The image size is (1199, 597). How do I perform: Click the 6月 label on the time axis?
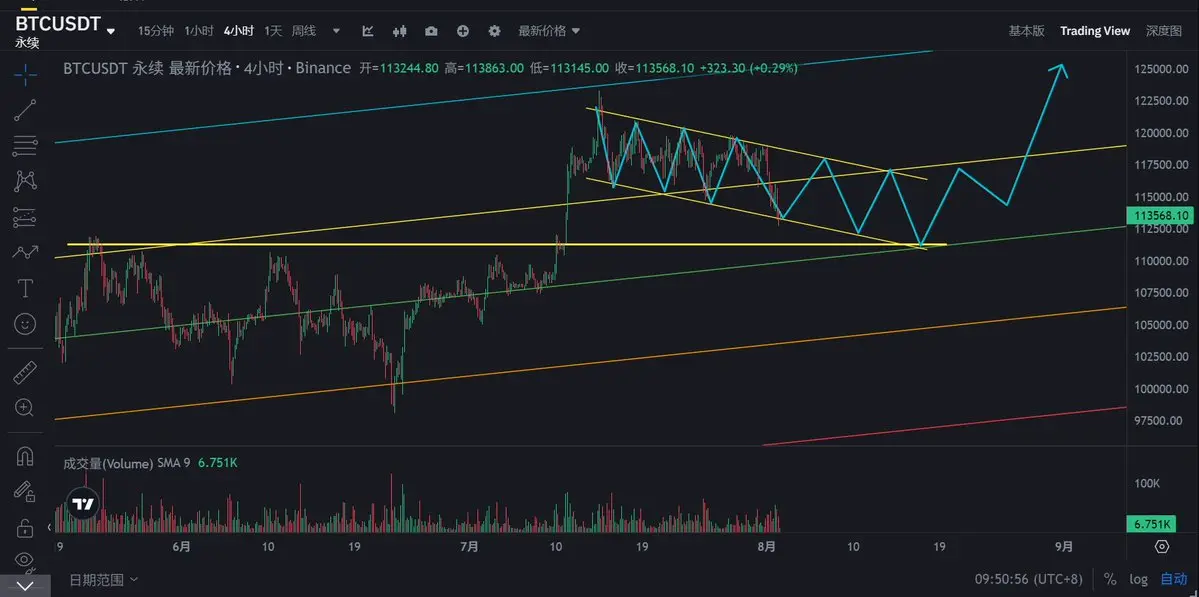(x=181, y=547)
